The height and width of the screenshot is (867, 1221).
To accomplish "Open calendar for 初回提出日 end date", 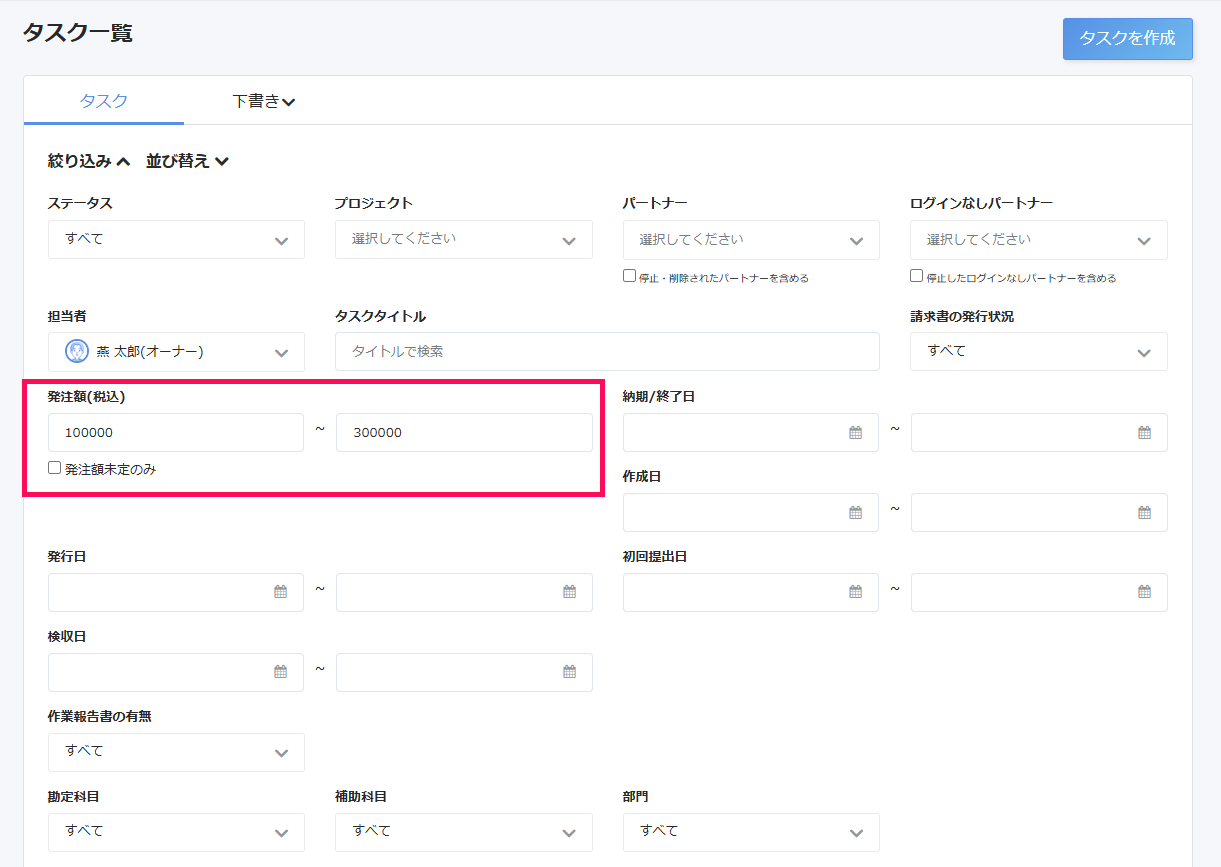I will click(1144, 592).
